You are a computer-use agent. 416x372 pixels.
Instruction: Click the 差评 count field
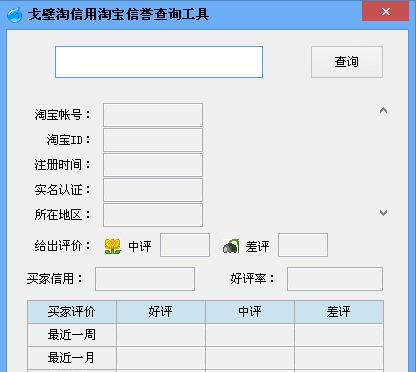point(303,245)
